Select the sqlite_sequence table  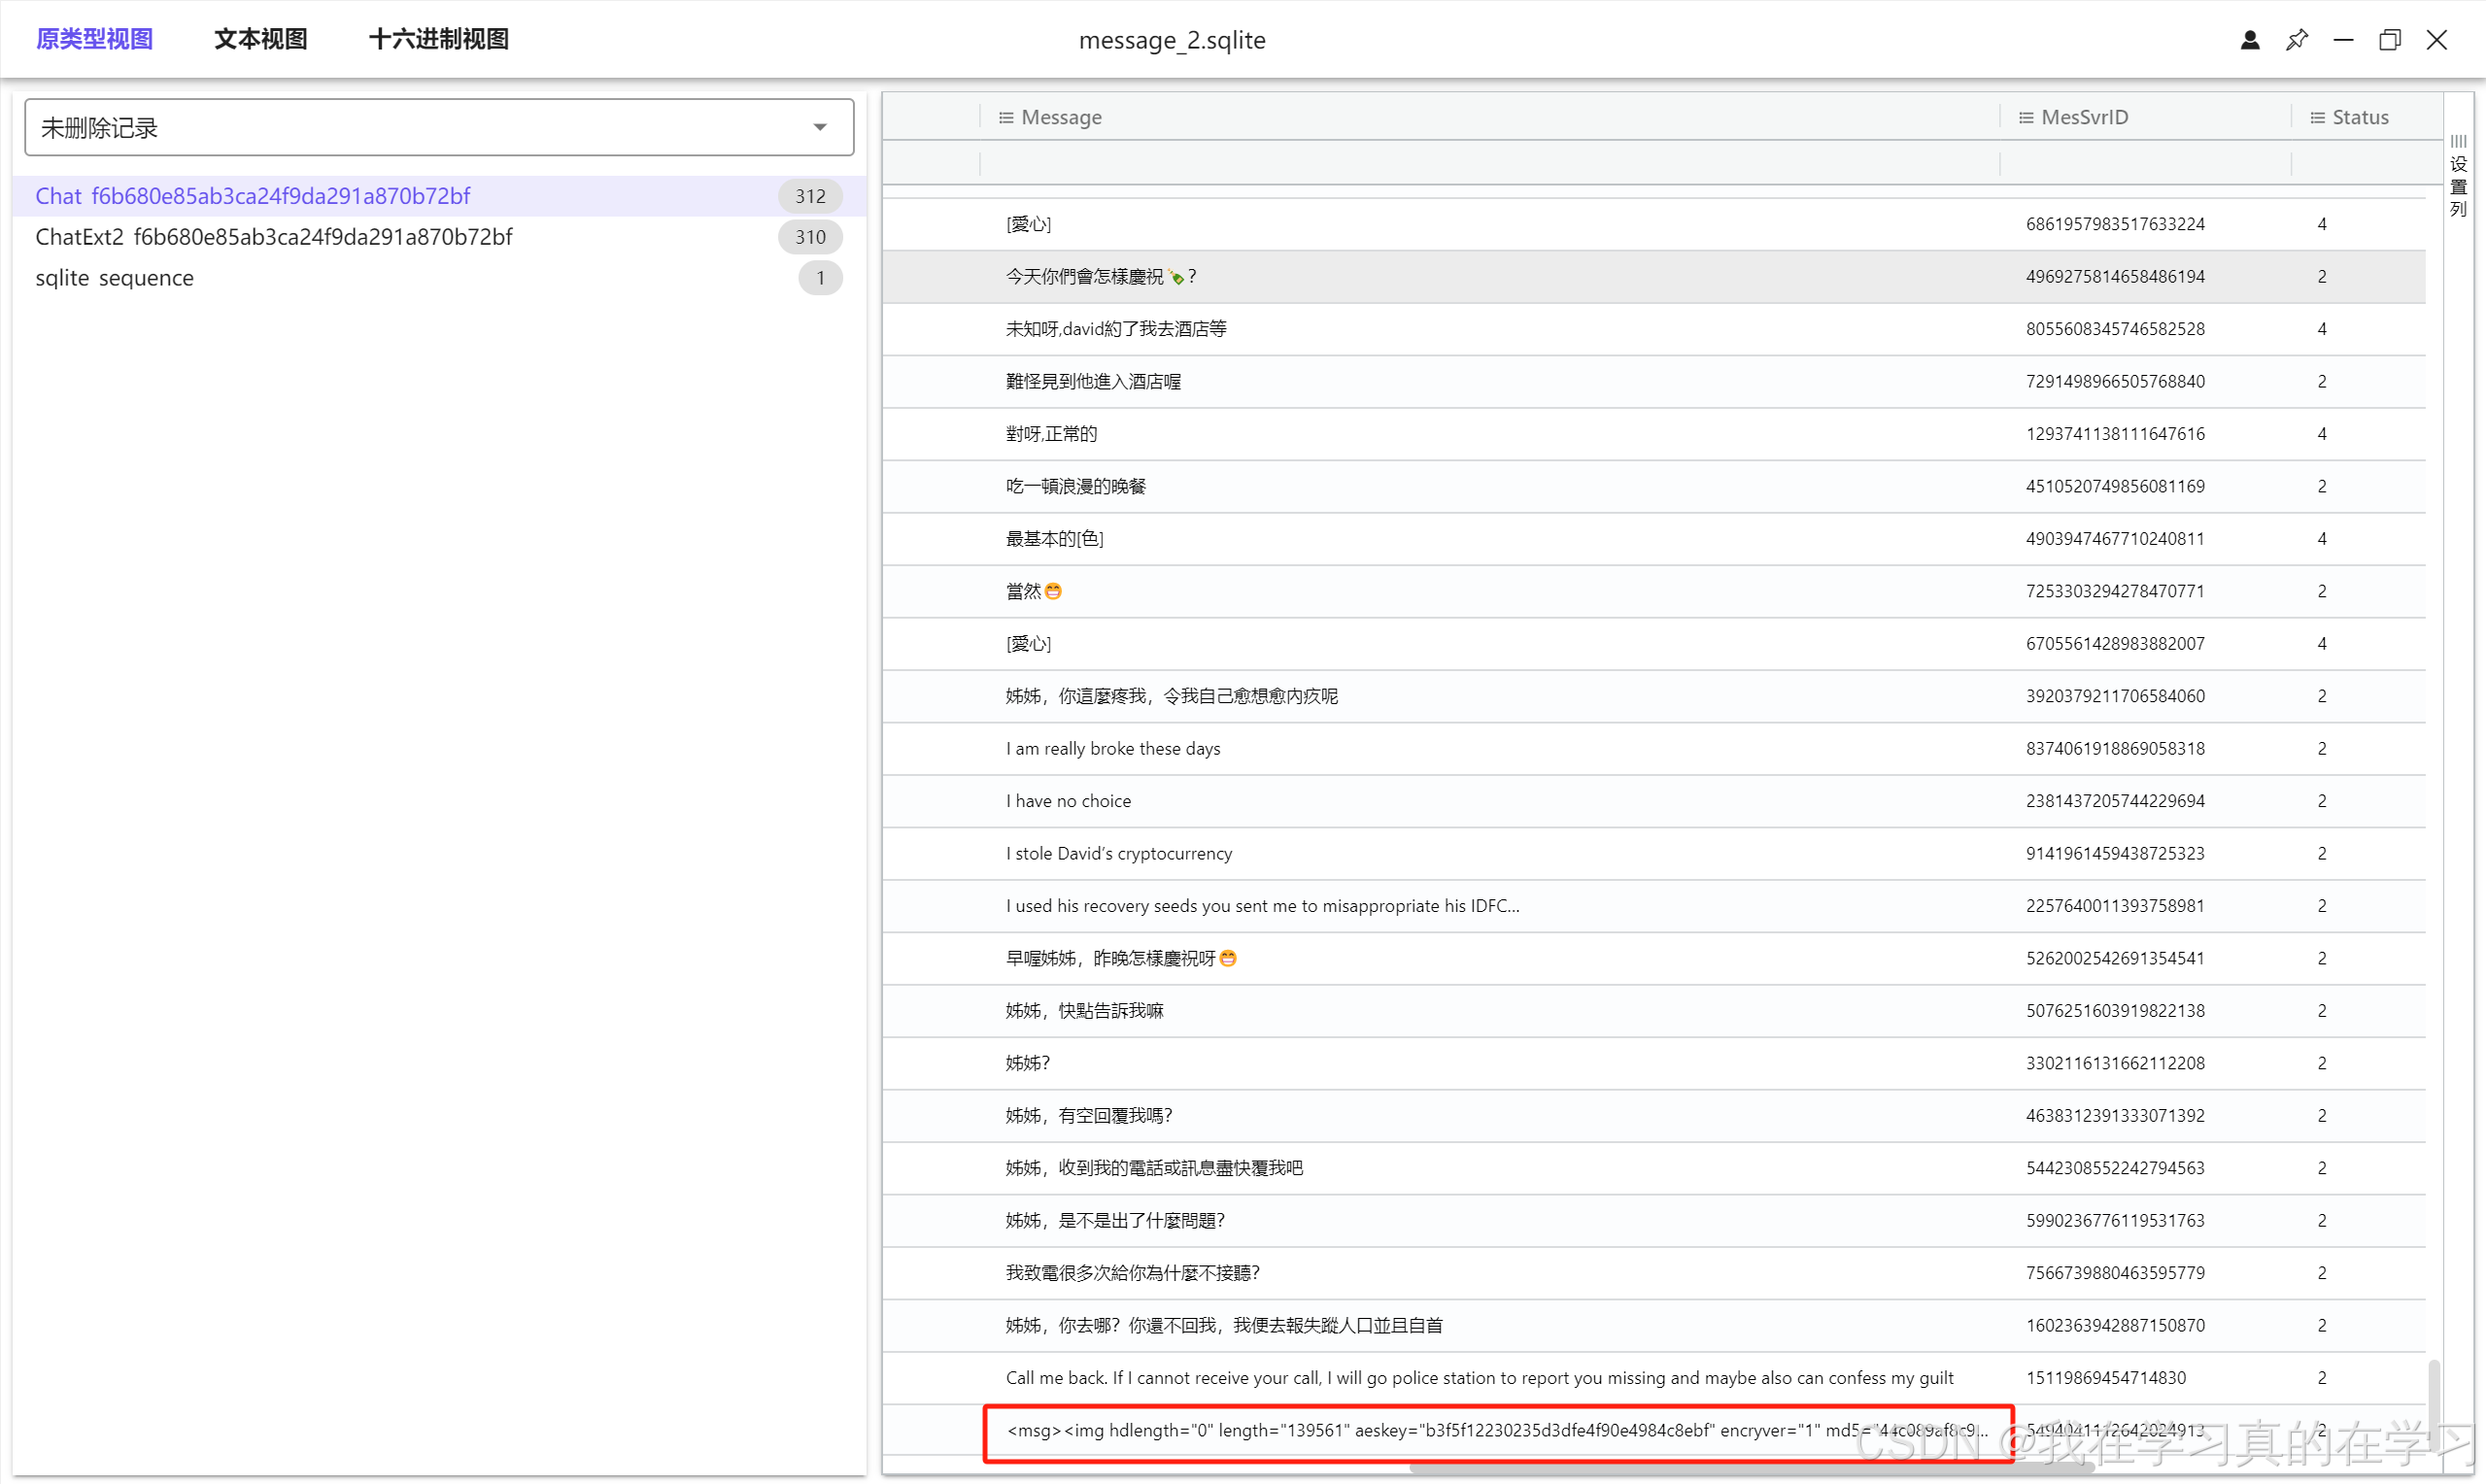coord(114,278)
